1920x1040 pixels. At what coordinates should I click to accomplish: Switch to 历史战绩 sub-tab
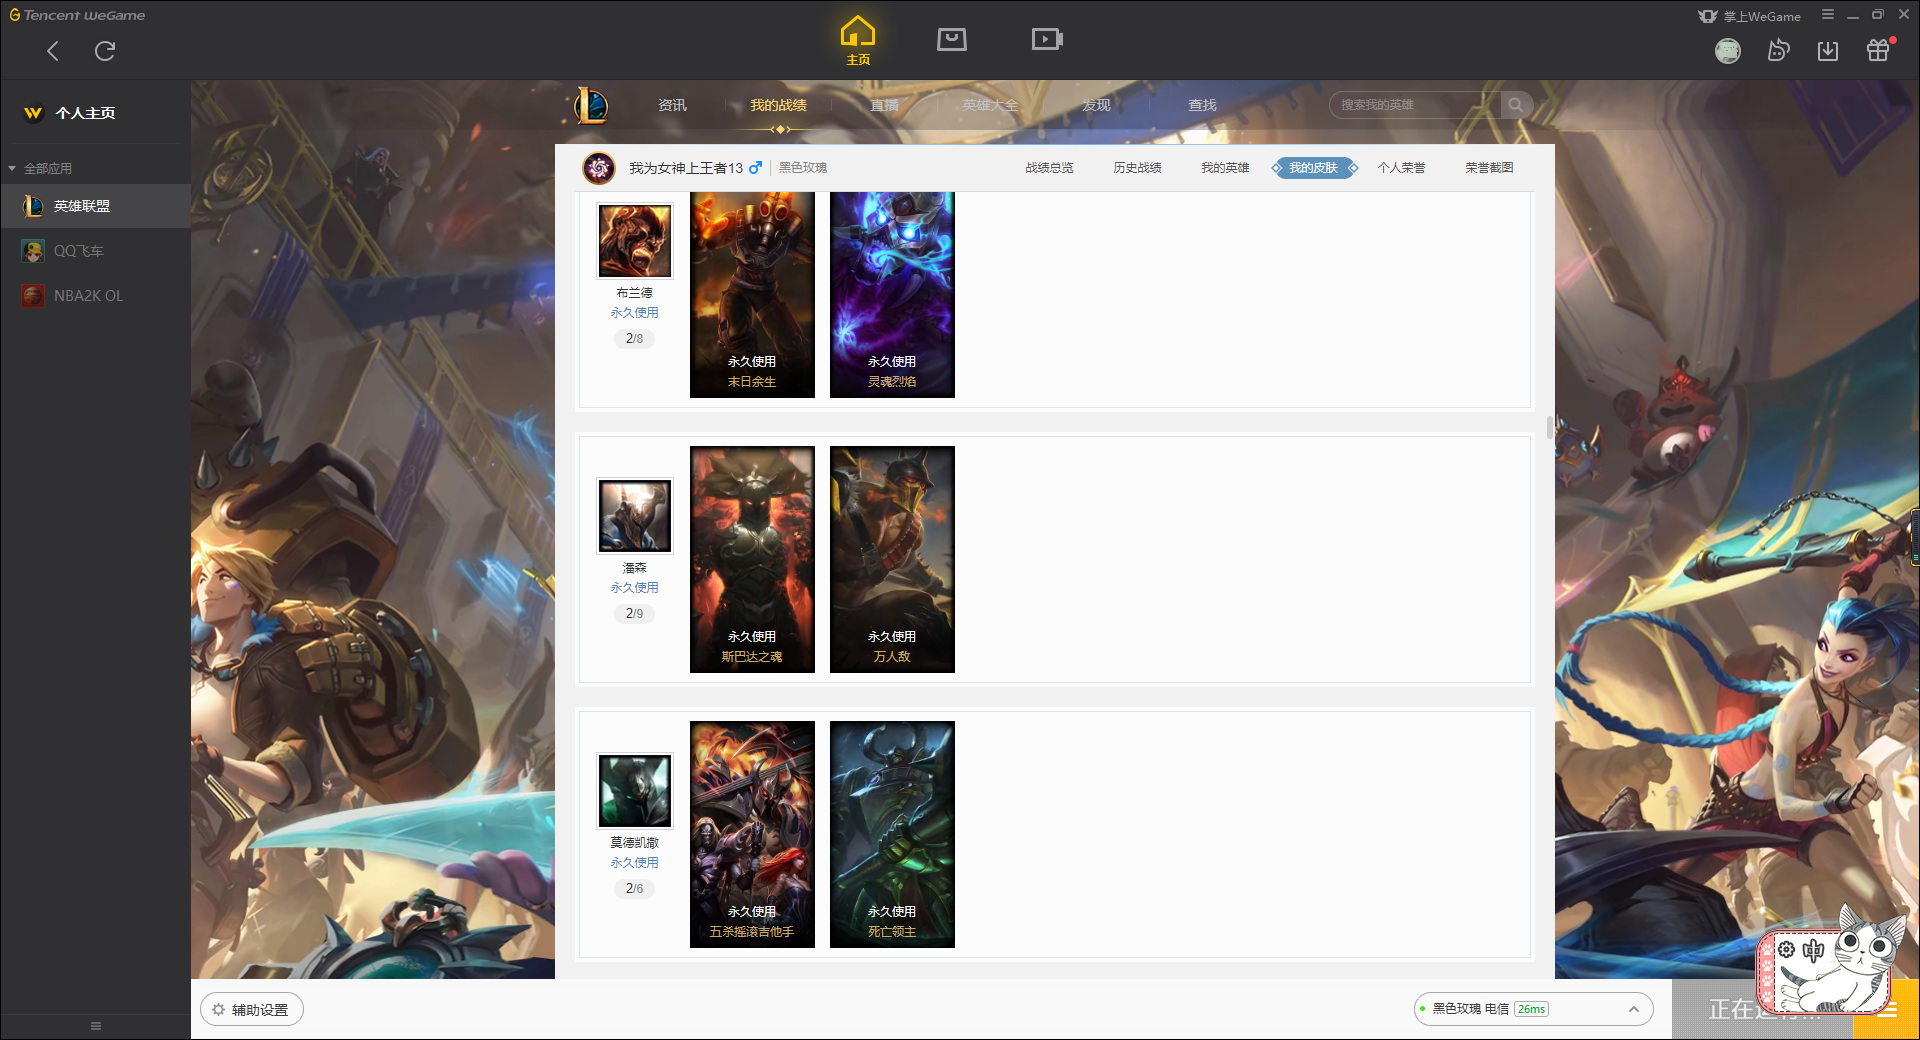[1137, 168]
